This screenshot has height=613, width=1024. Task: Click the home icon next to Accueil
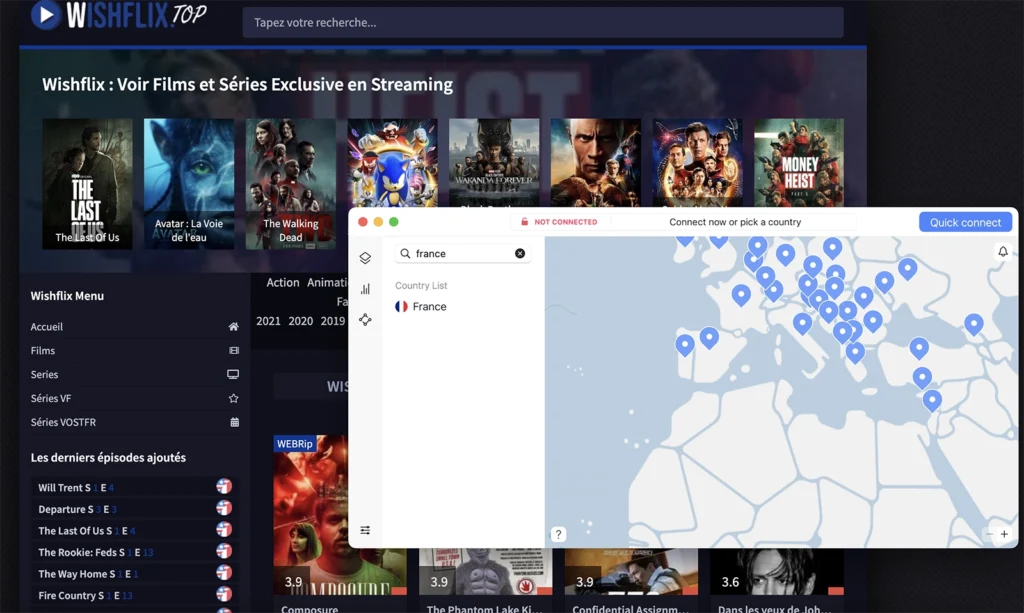[233, 326]
